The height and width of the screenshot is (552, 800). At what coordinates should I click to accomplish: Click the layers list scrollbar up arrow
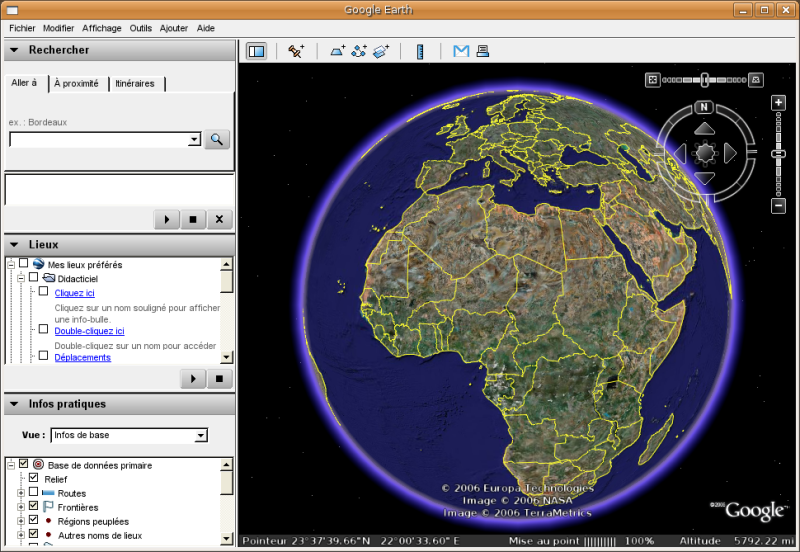(x=227, y=464)
